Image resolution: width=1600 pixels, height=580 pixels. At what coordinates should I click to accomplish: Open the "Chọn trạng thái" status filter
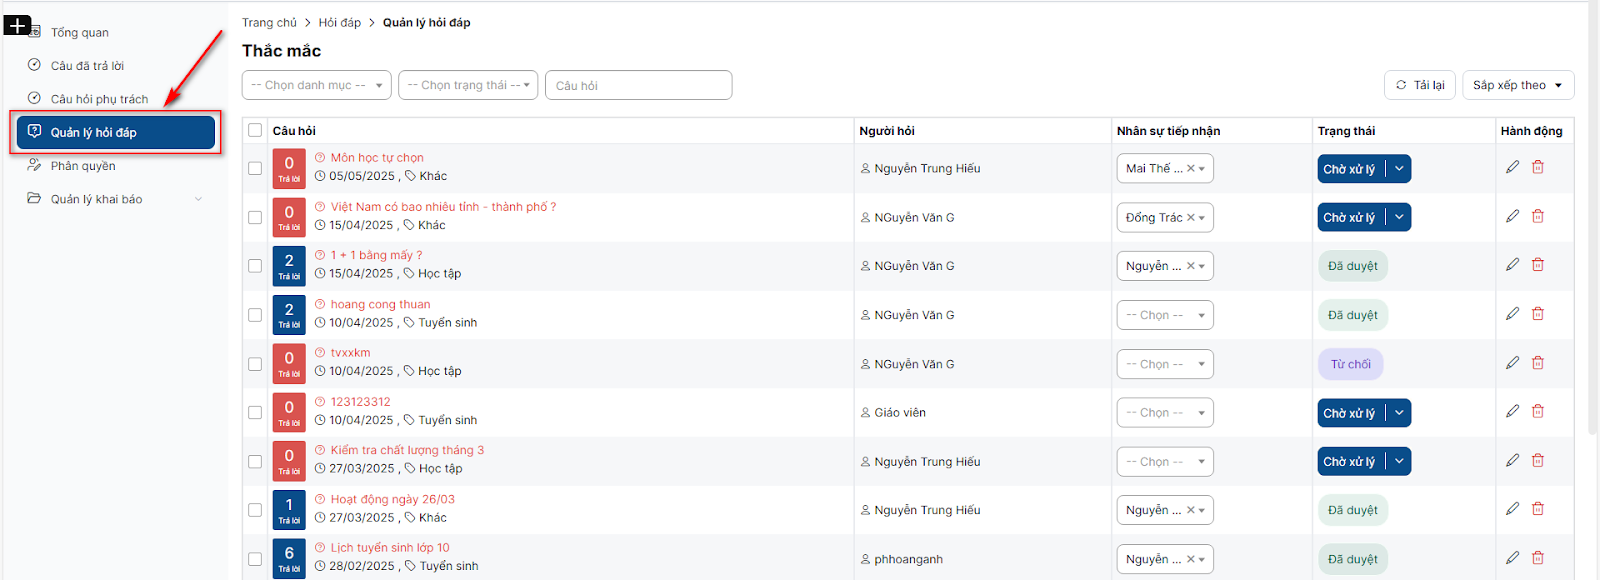point(467,85)
